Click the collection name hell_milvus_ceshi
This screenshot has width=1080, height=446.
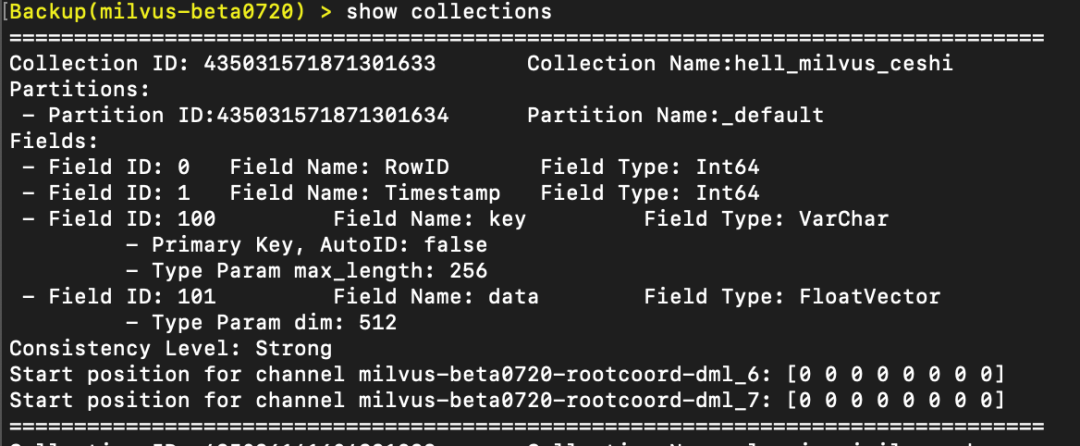[x=843, y=64]
